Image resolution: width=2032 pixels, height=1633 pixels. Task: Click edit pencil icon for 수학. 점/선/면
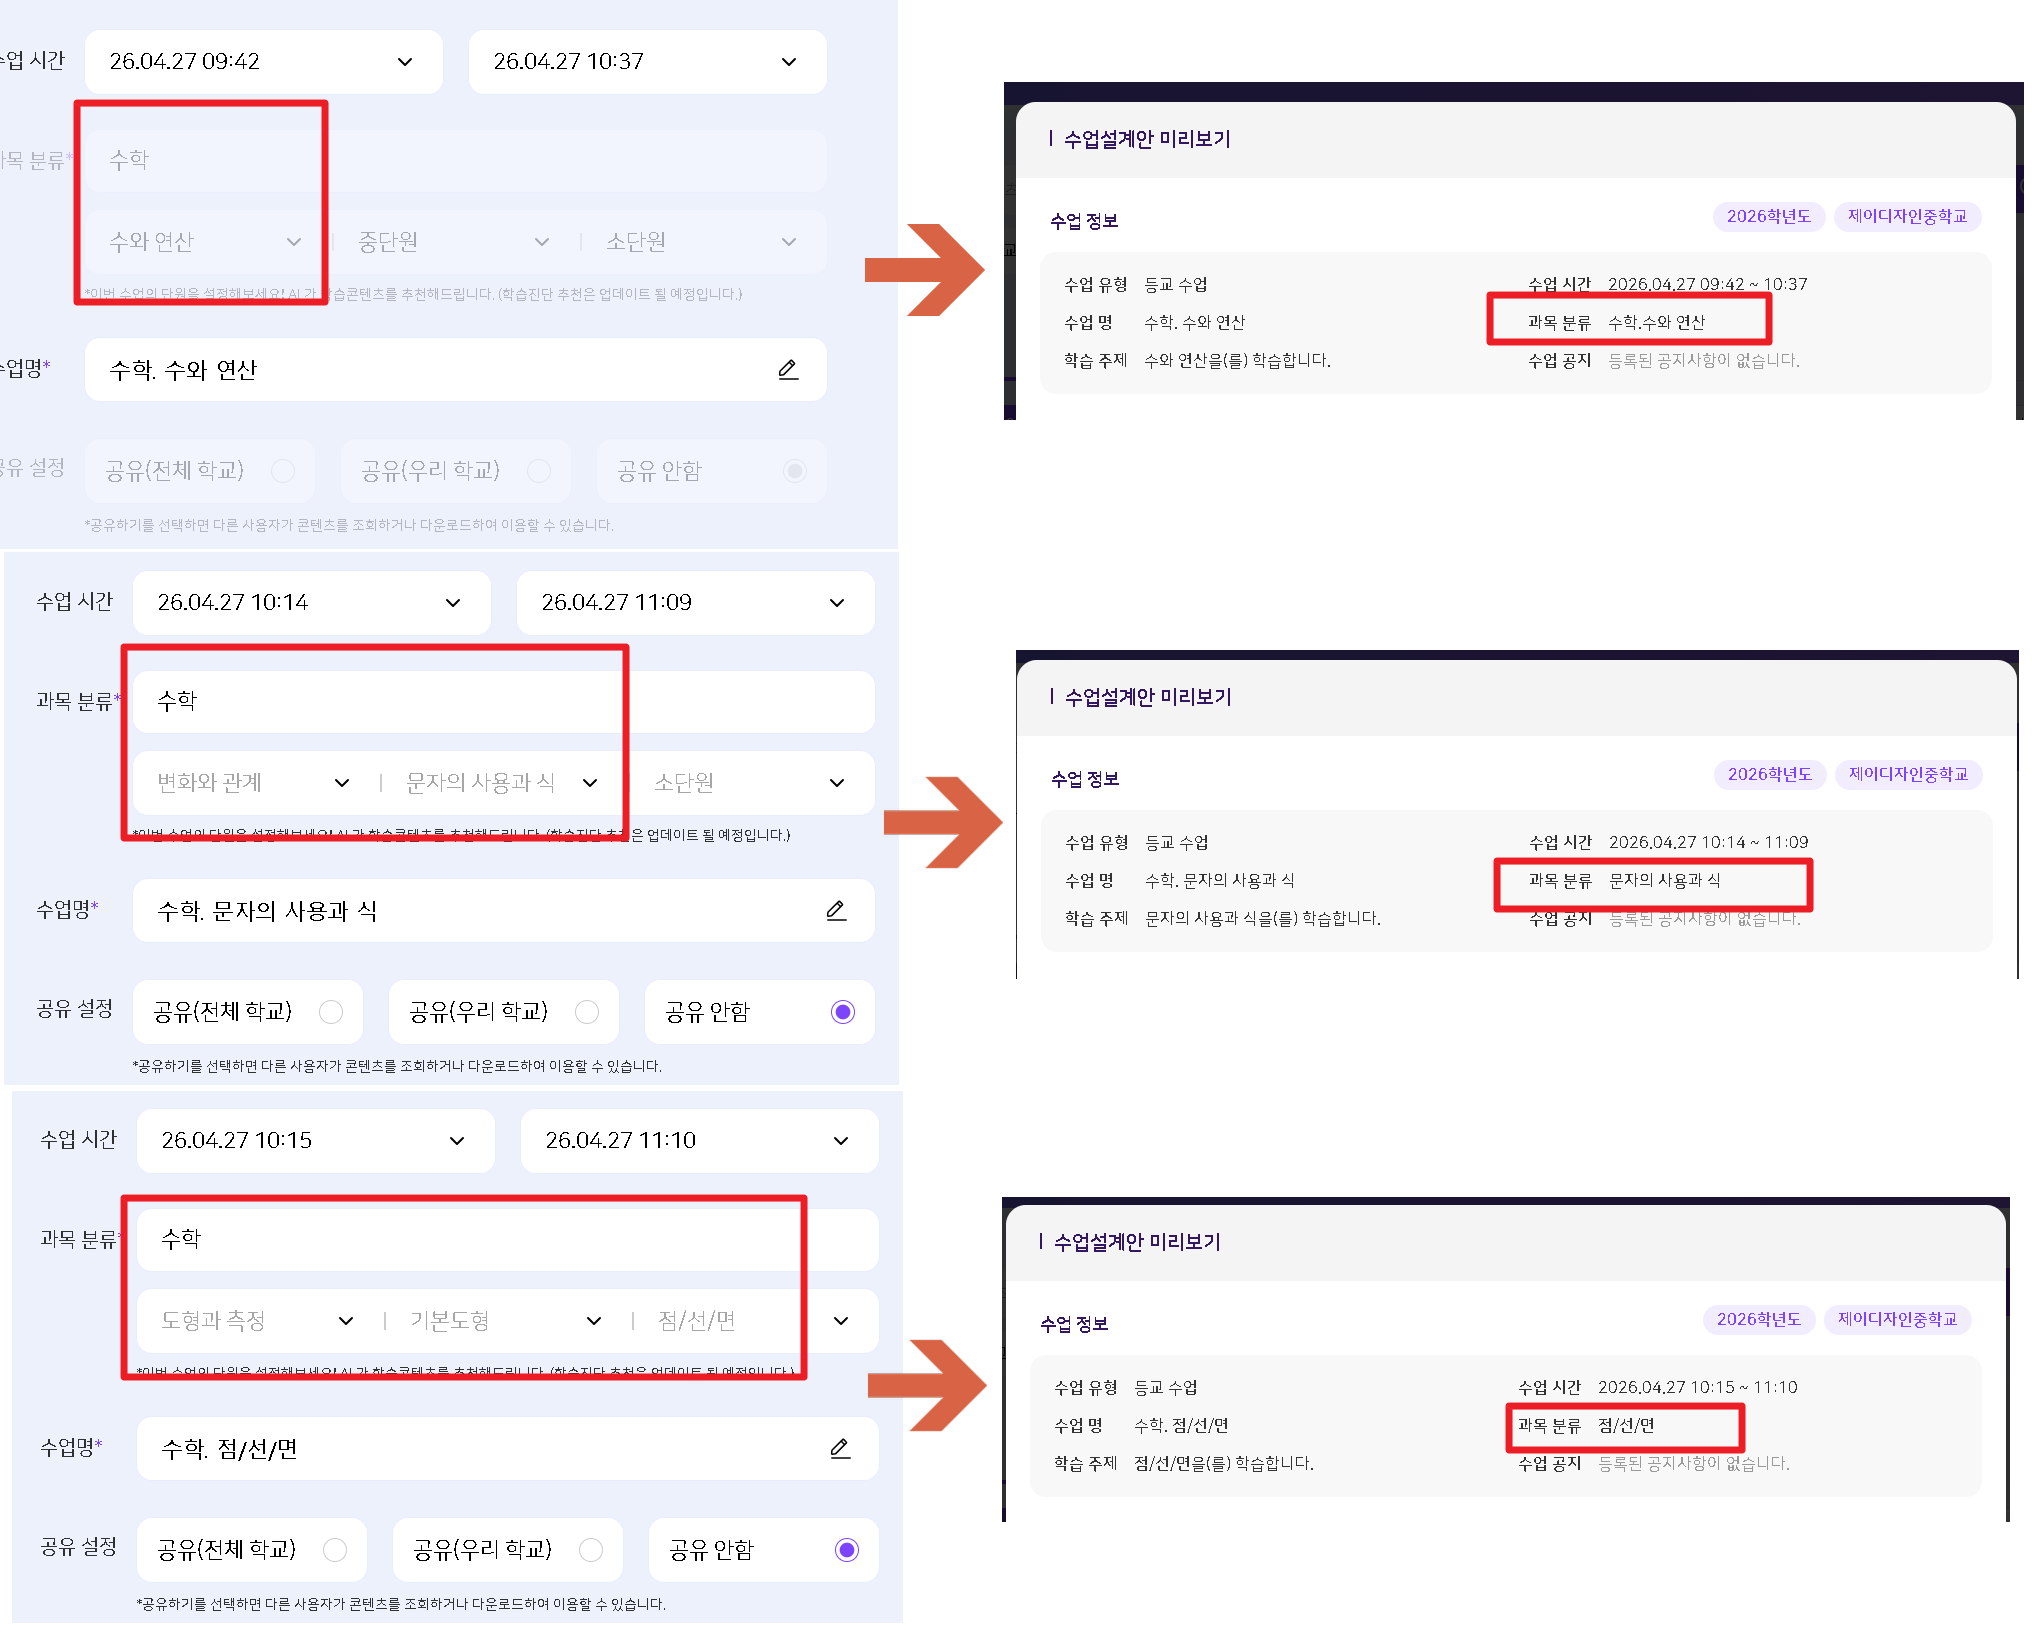[x=840, y=1449]
